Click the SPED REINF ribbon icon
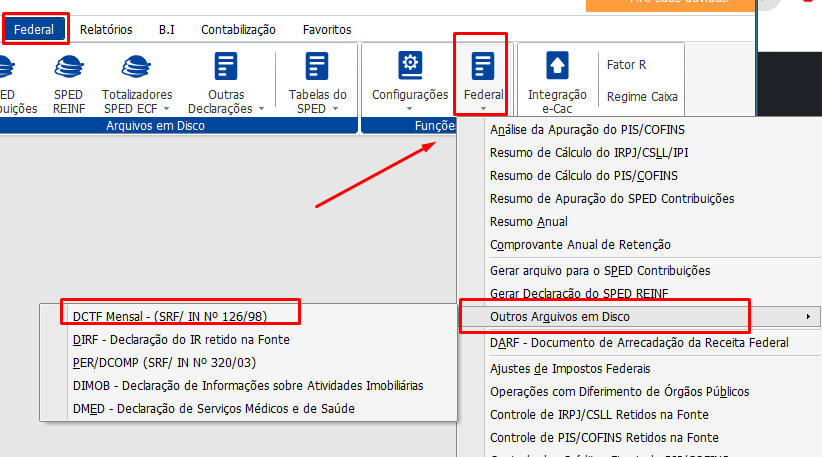The height and width of the screenshot is (457, 822). click(68, 68)
